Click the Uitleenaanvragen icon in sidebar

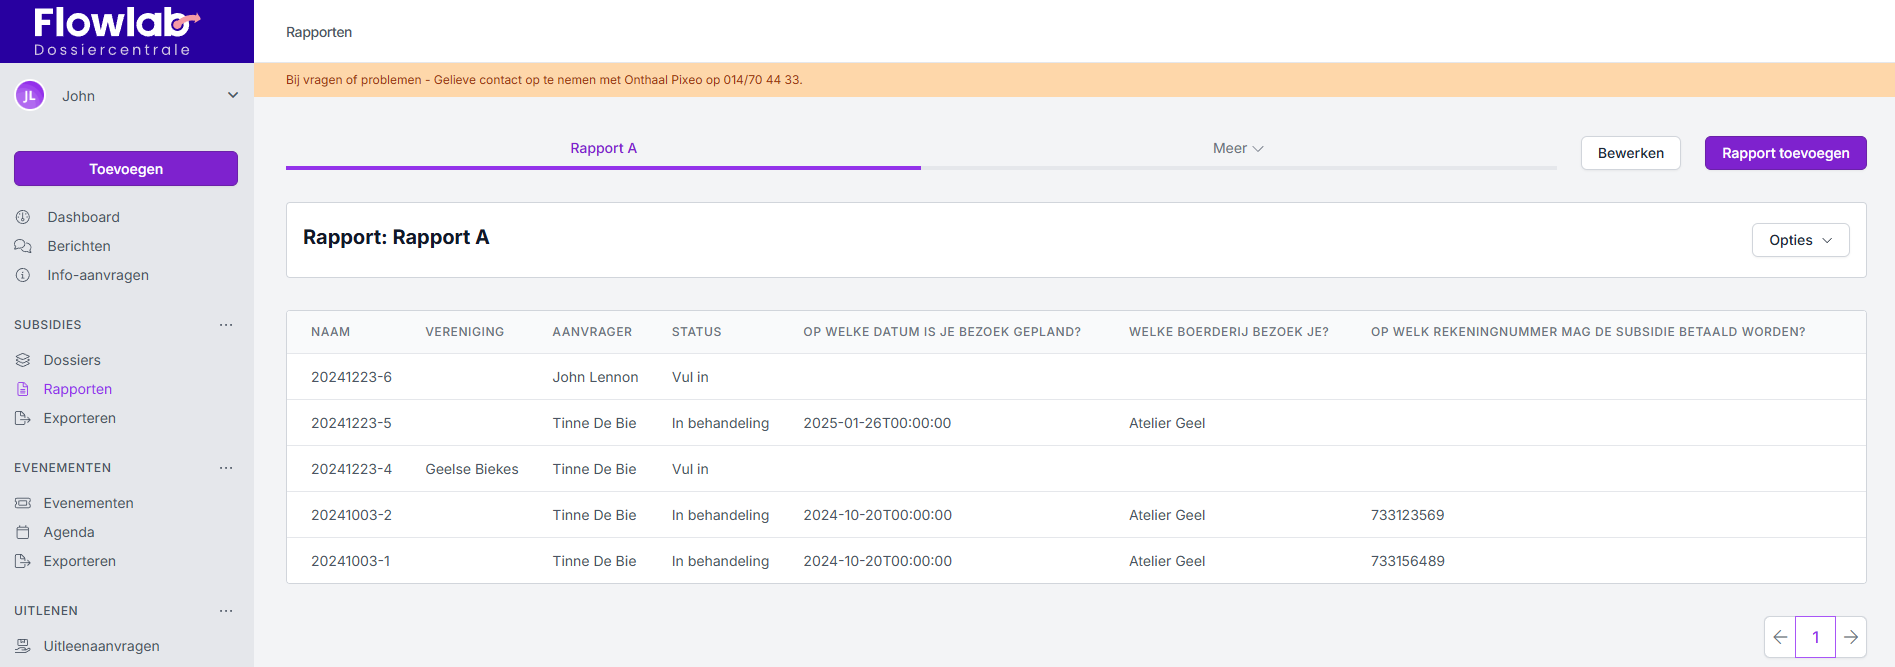23,646
